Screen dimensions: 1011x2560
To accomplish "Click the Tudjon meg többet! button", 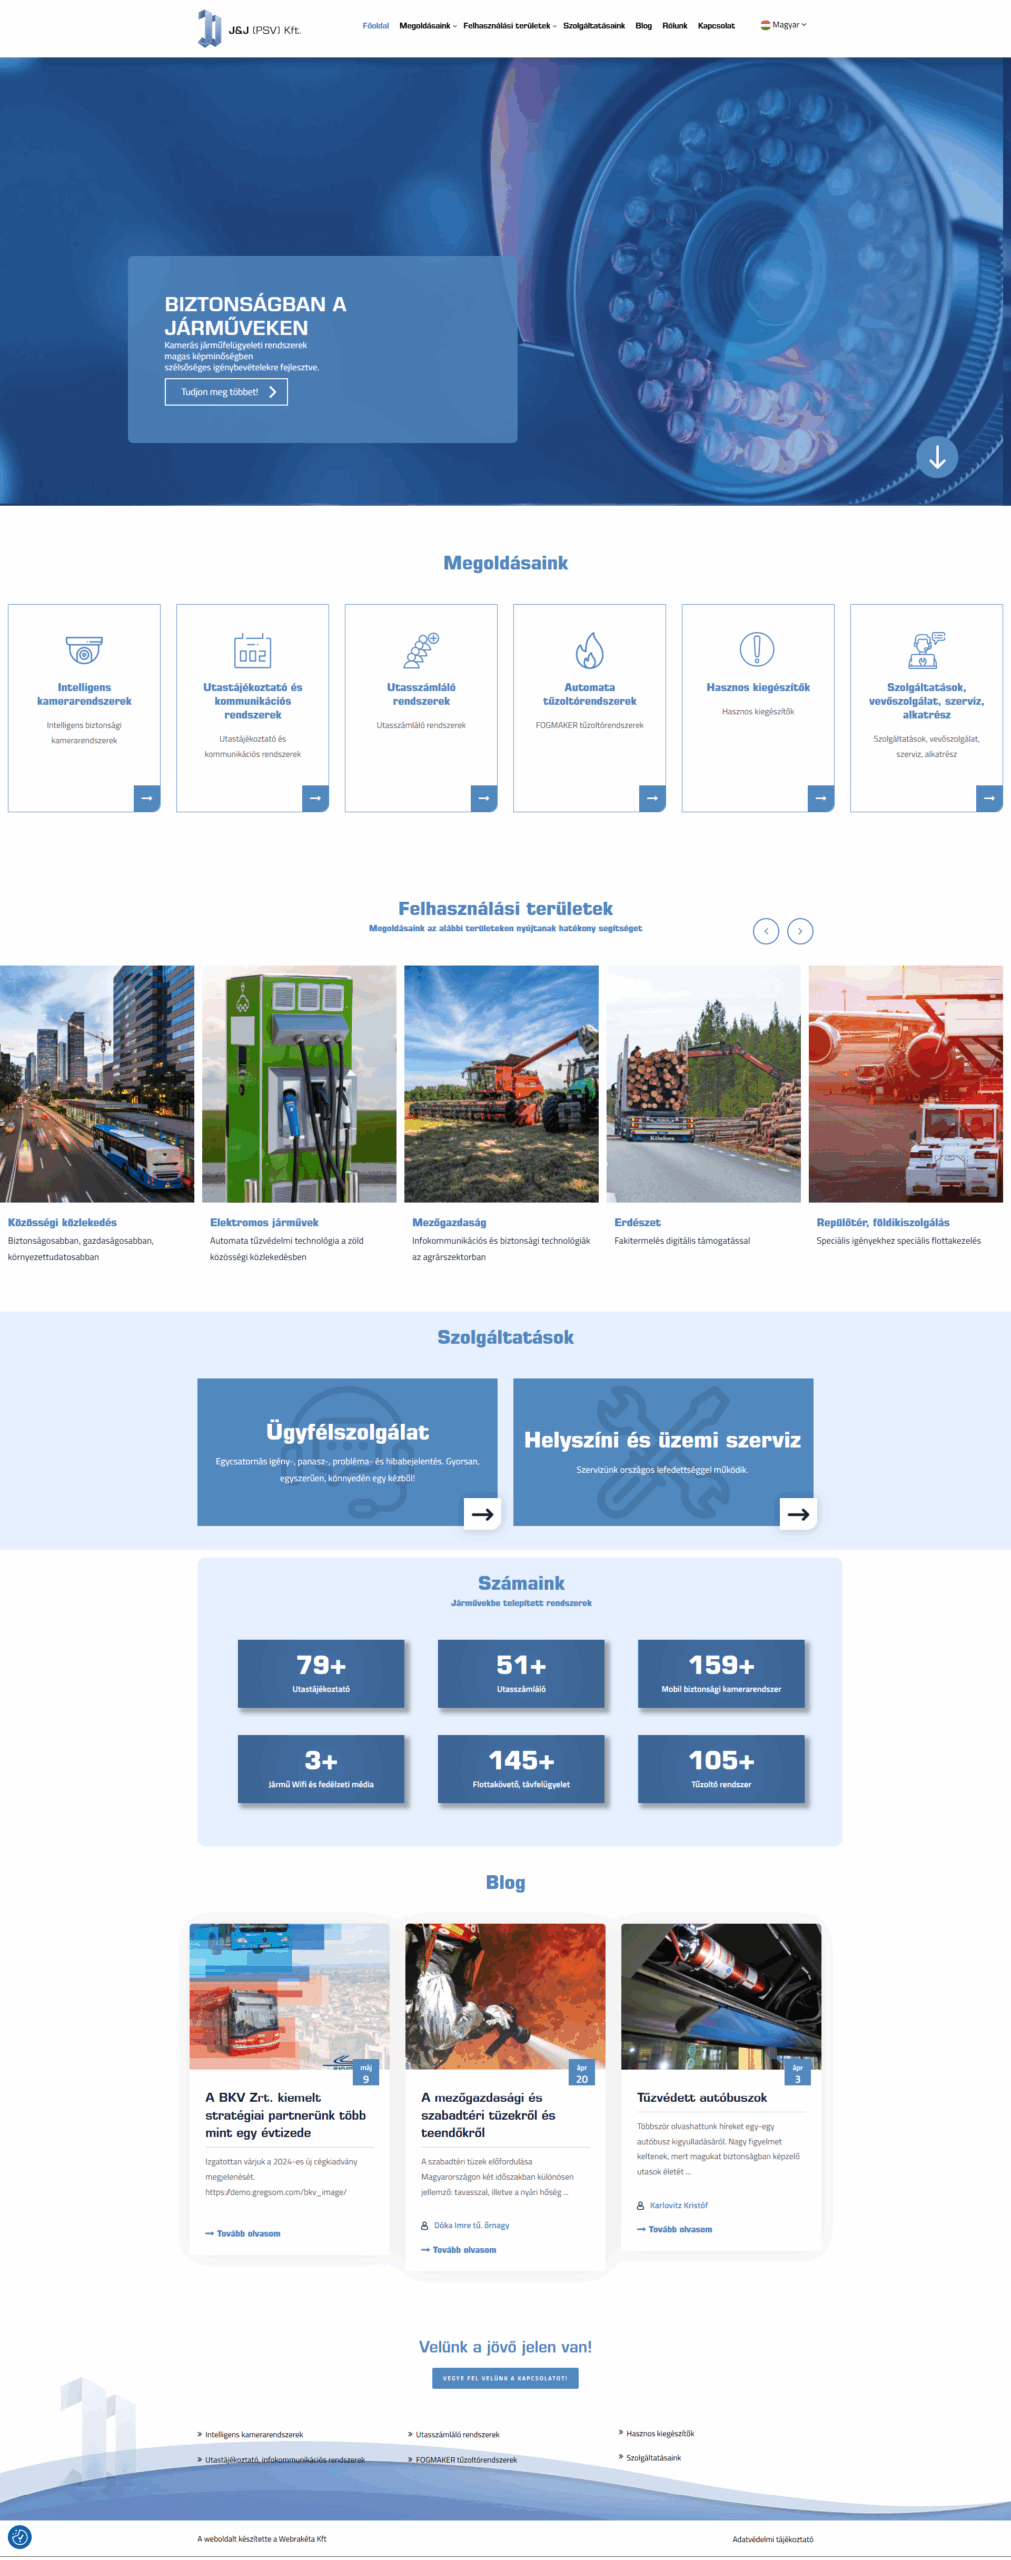I will point(226,392).
